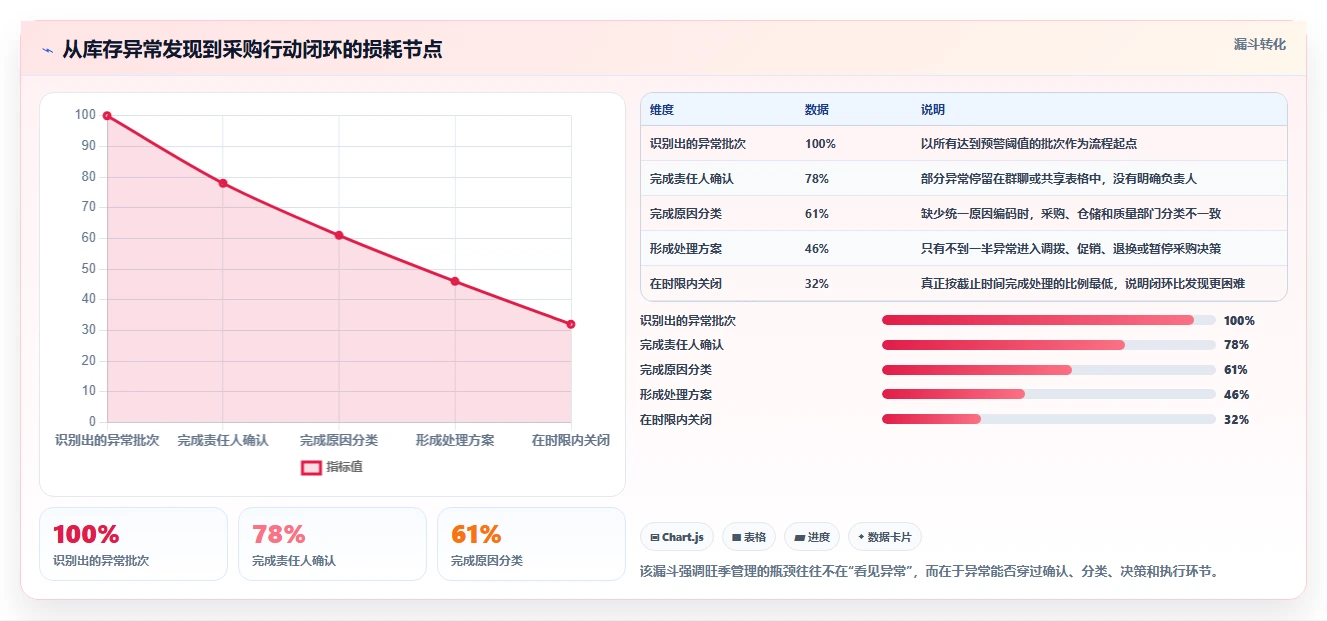This screenshot has width=1327, height=621.
Task: Click the 78% value in the table
Action: pos(816,179)
